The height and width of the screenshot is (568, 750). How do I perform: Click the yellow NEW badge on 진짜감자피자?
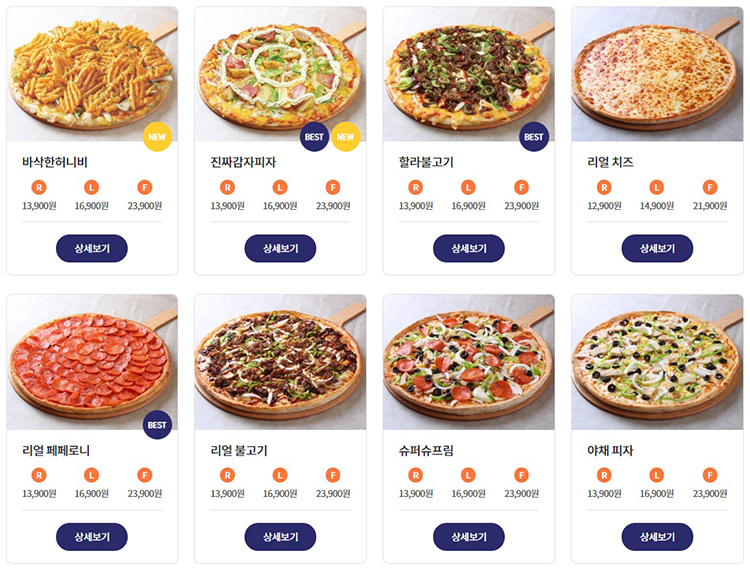(345, 137)
